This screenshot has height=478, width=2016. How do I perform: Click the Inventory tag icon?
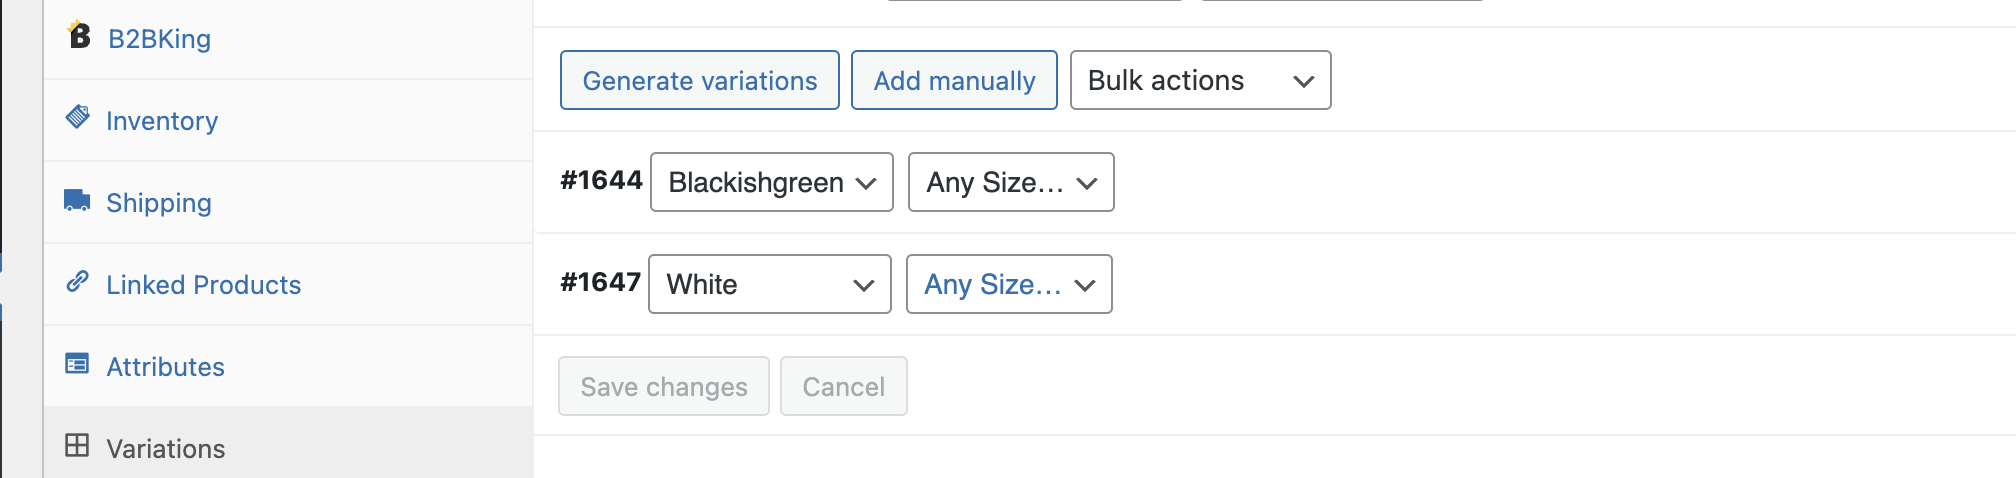pos(78,117)
